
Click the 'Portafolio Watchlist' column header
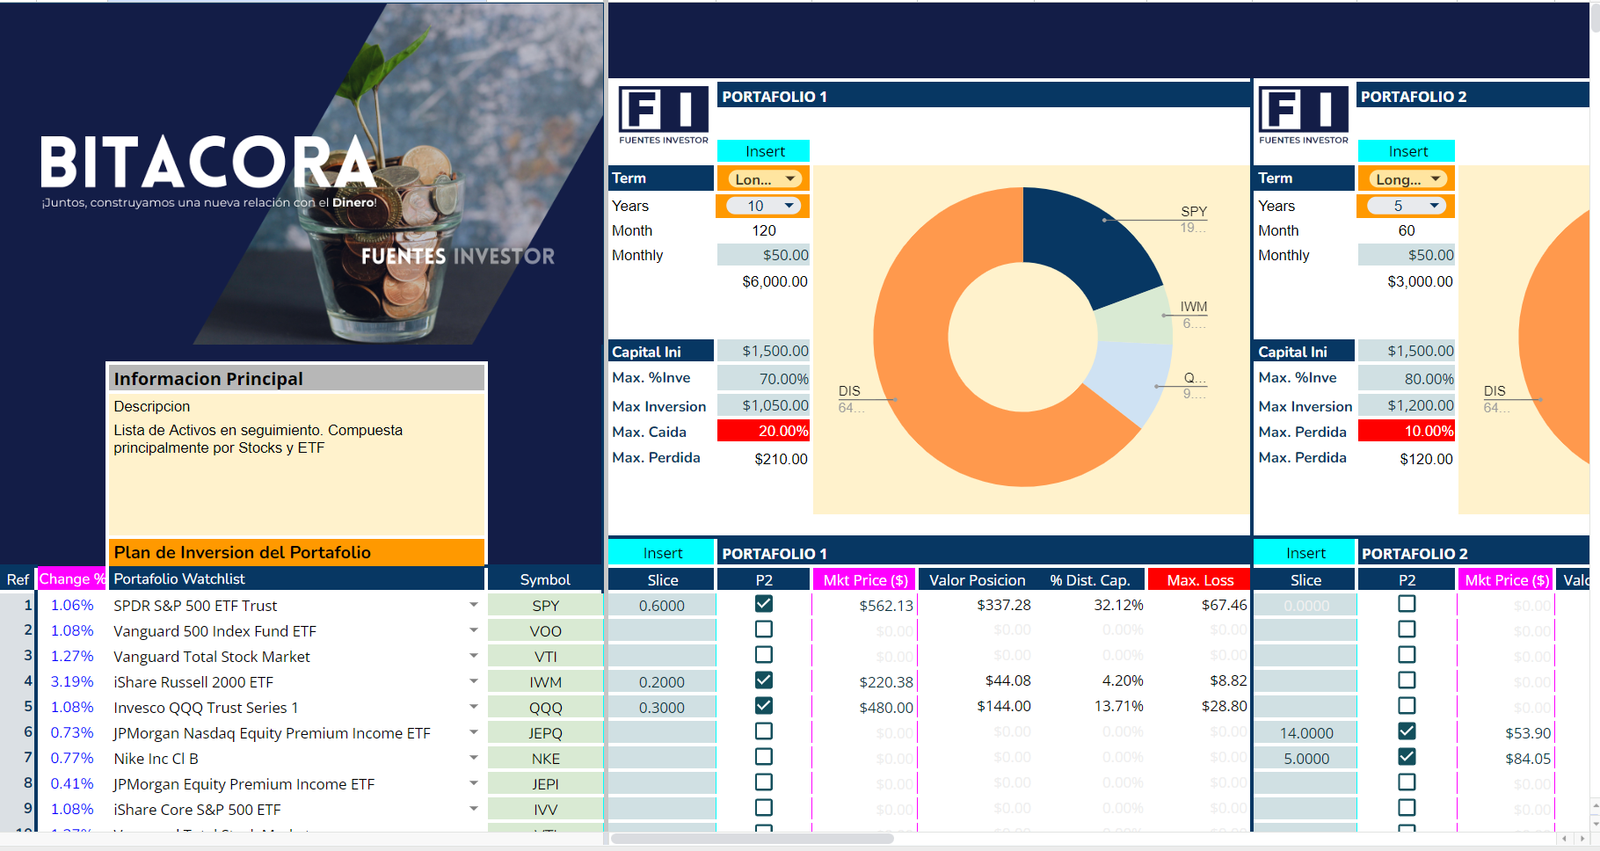(x=296, y=579)
